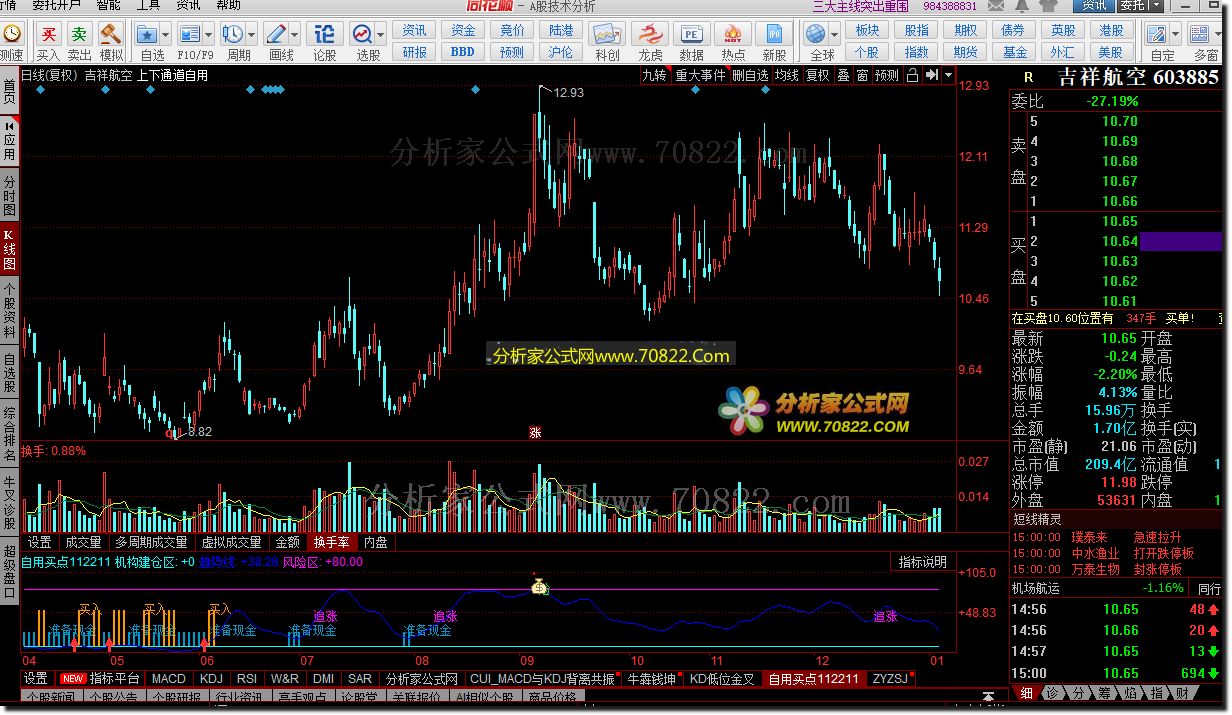The width and height of the screenshot is (1232, 715).
Task: Click the jump-to-end arrow icon in chart toolbar
Action: pos(931,75)
